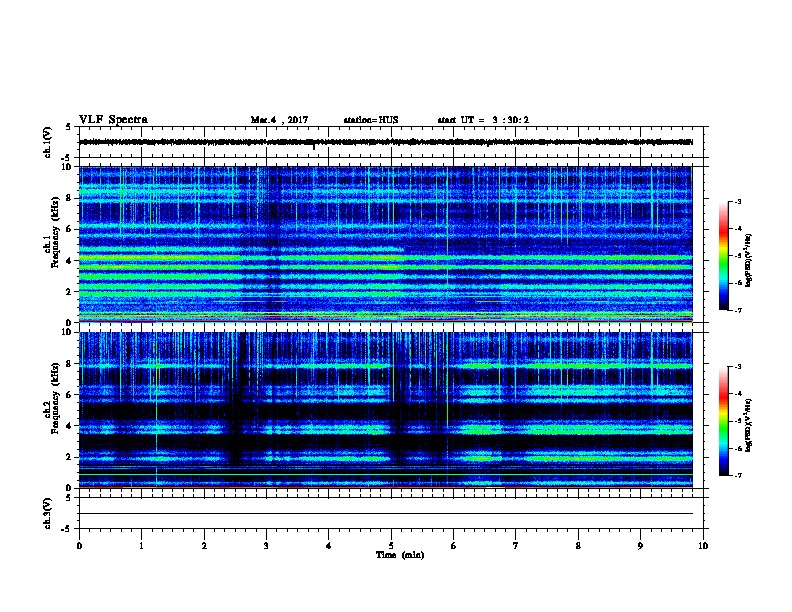
Task: Click the "-7" tick on ch.2 colorbar
Action: pyautogui.click(x=737, y=475)
